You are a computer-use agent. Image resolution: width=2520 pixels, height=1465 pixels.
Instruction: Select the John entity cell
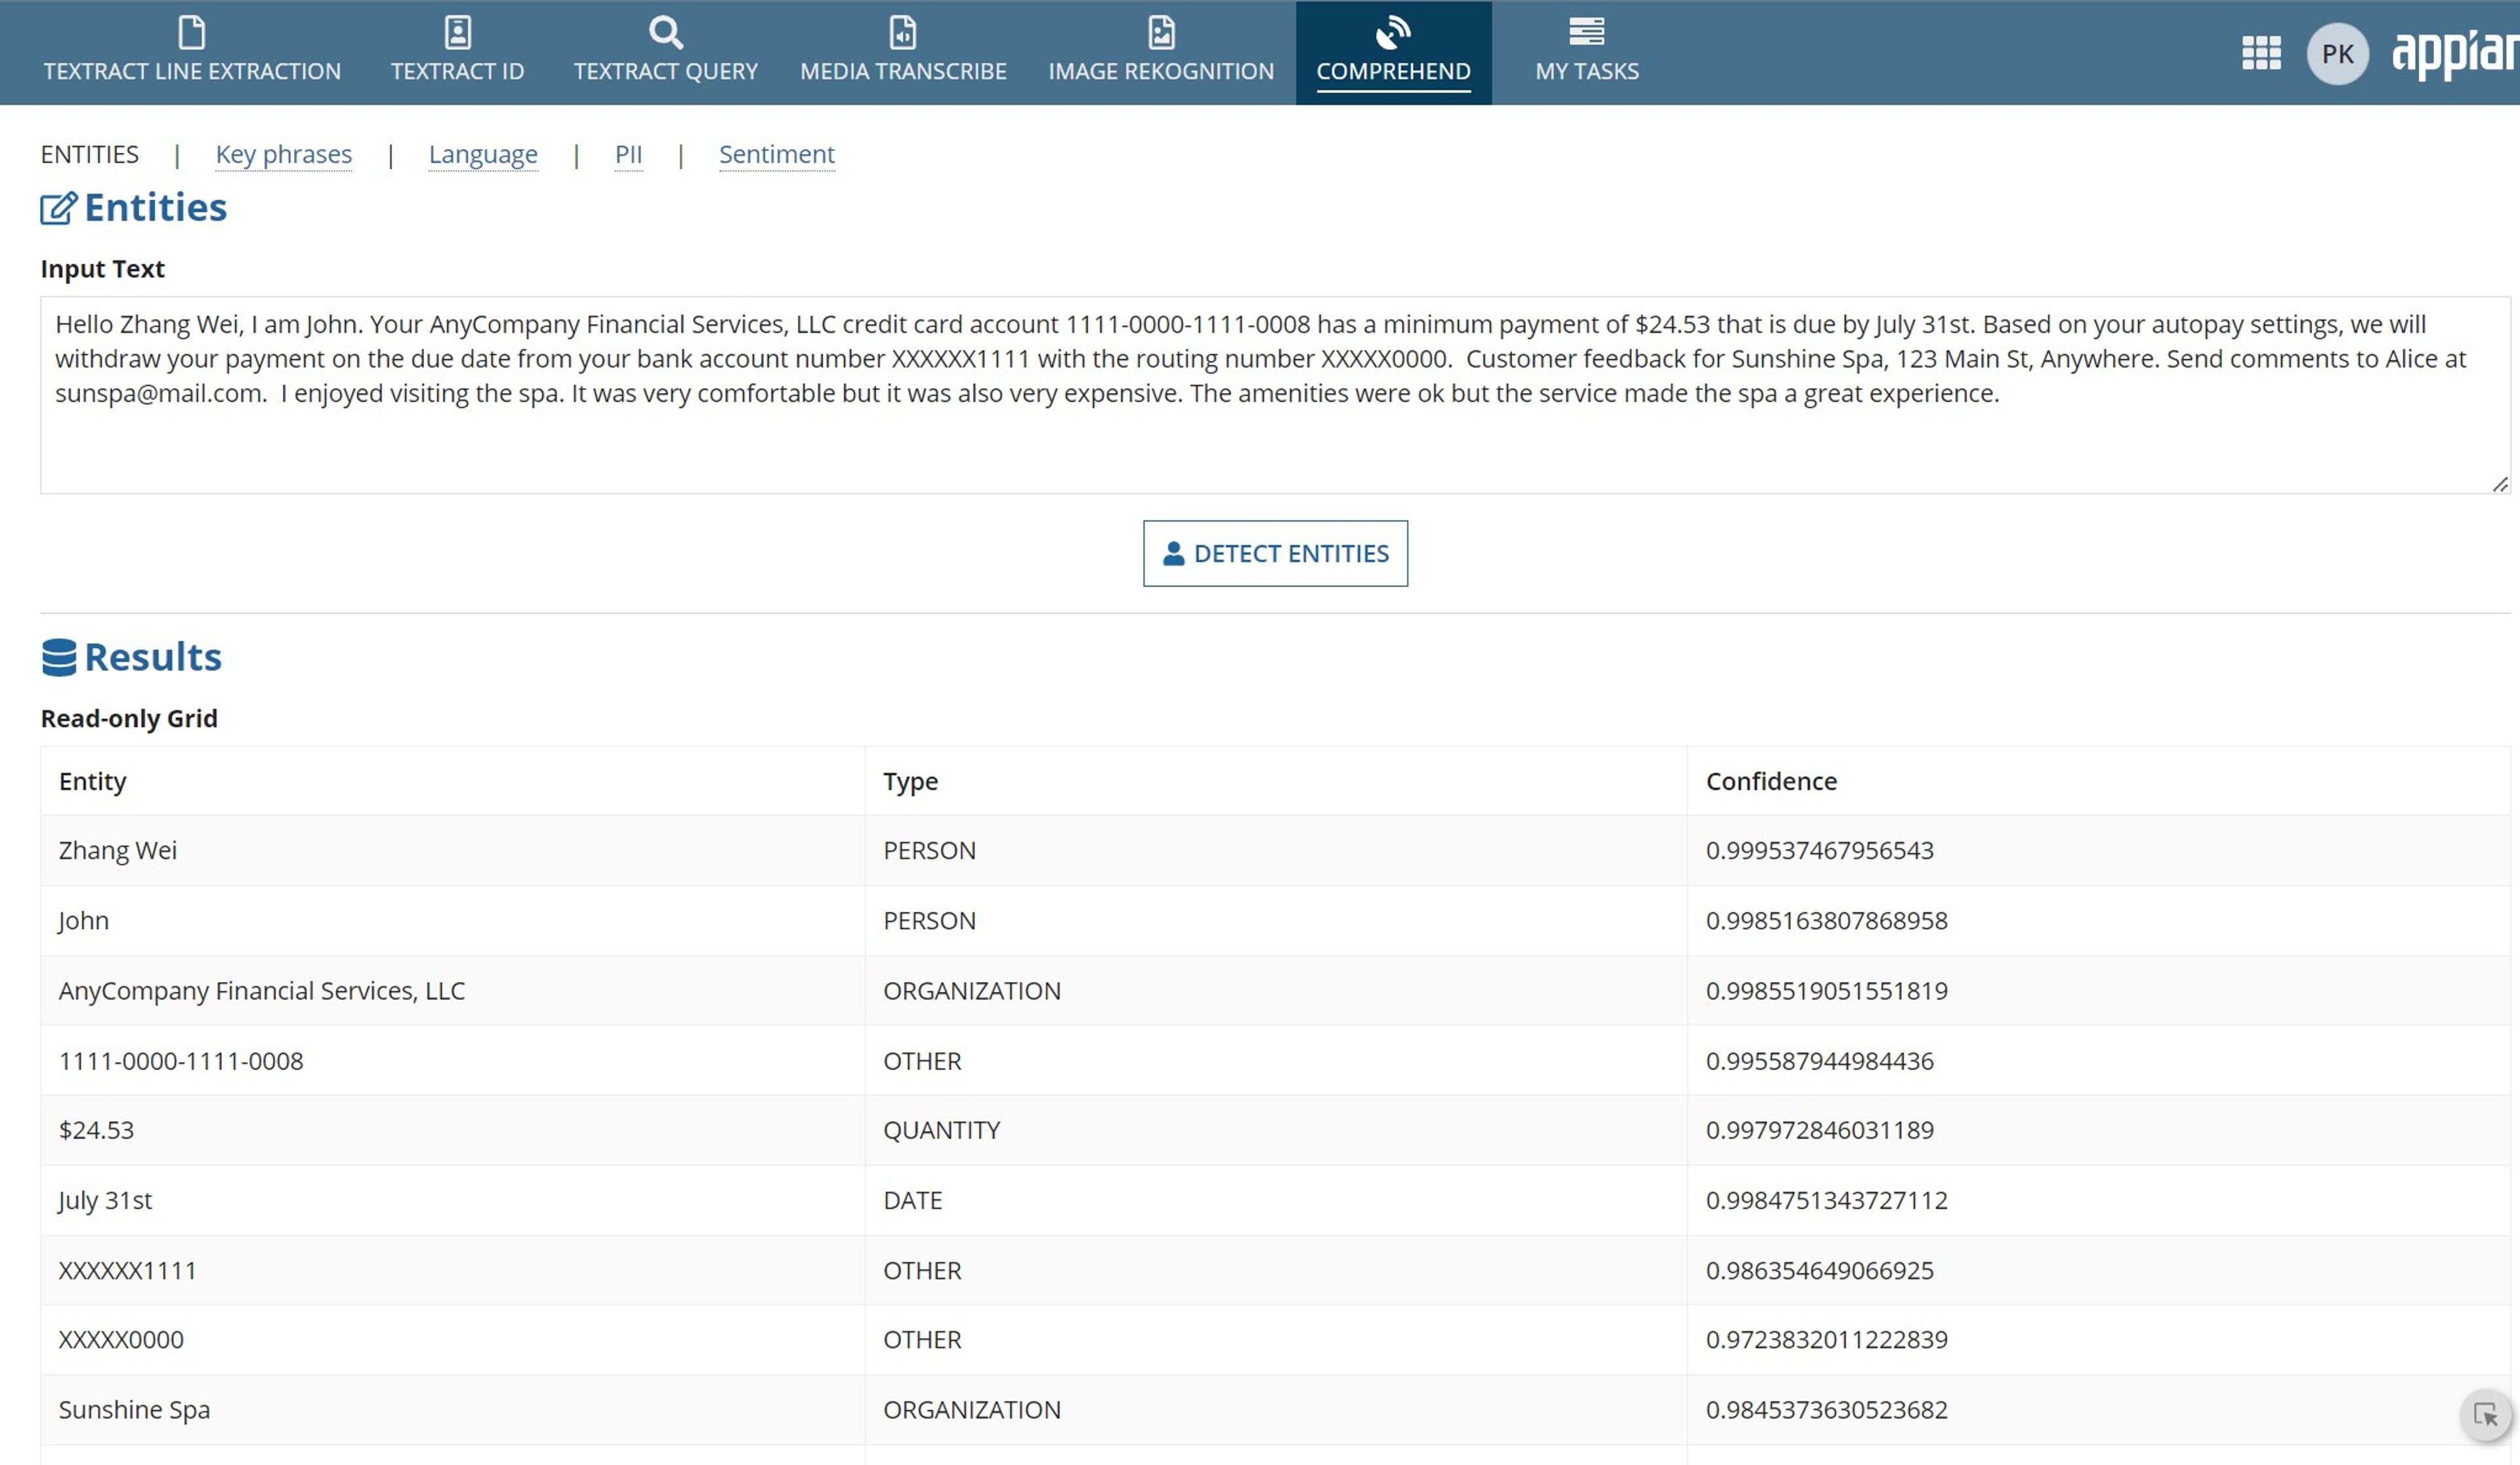coord(452,920)
